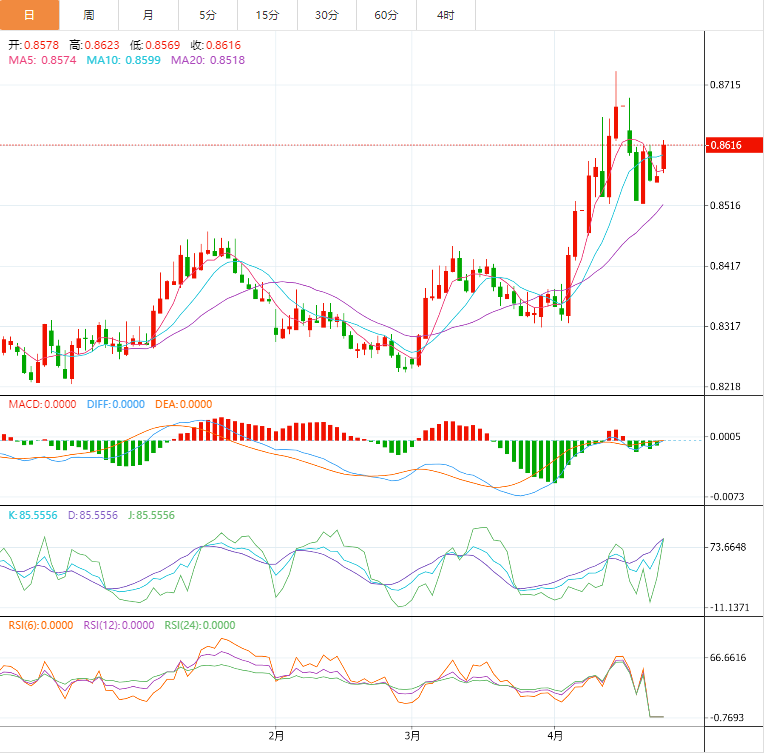
Task: Open the 月 monthly timeframe tab
Action: tap(148, 15)
